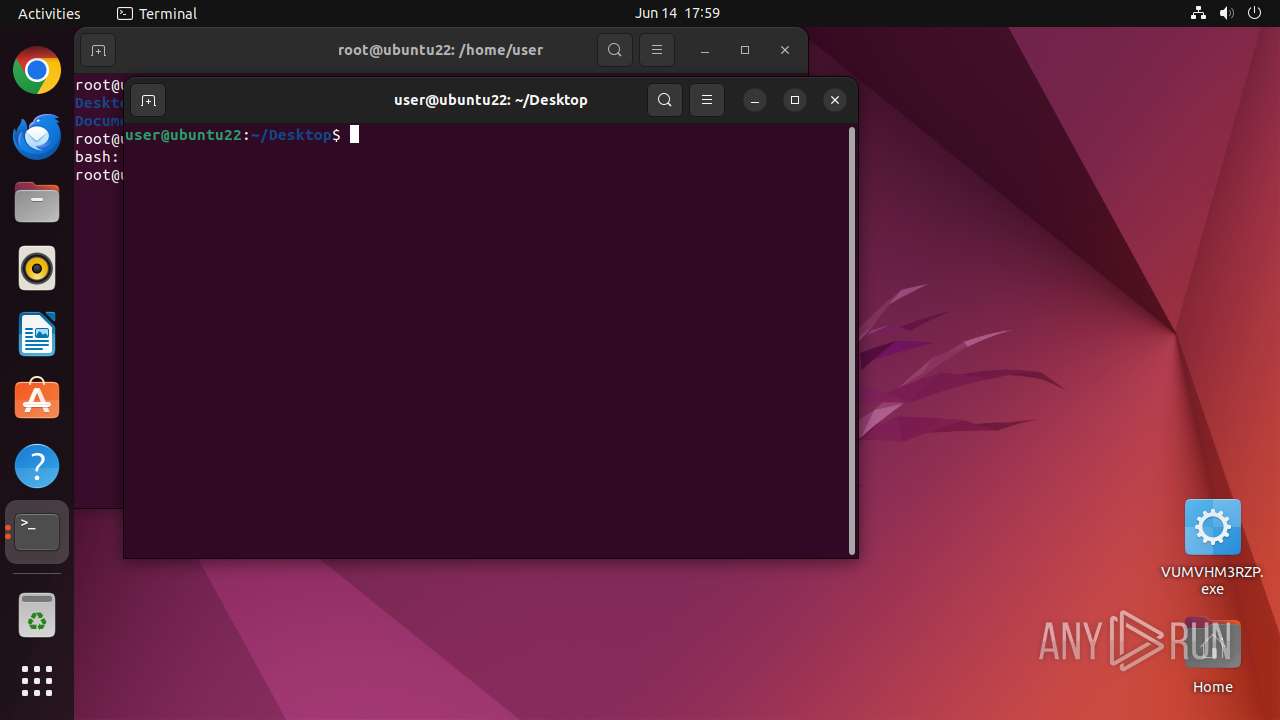
Task: Open hamburger menu in user@ubuntu22 terminal
Action: [707, 100]
